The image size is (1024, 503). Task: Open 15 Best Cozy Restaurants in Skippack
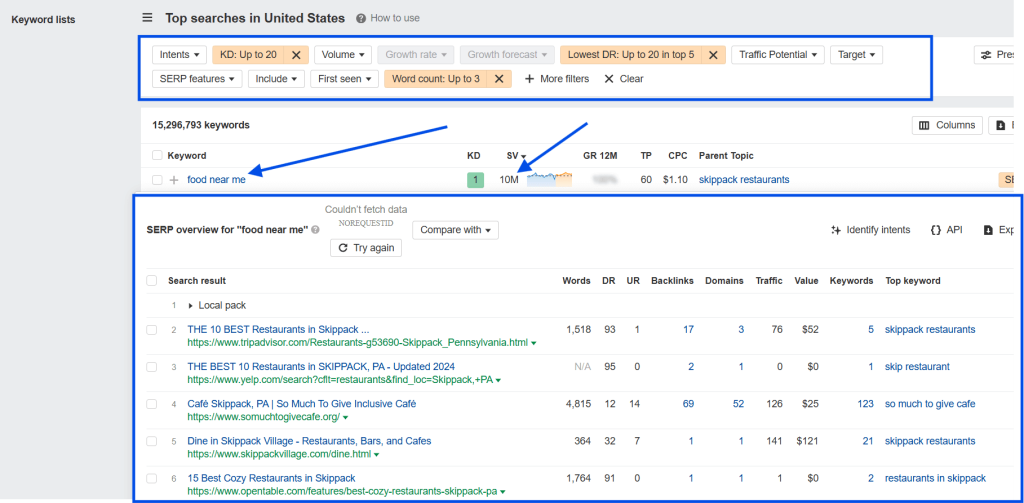coord(271,478)
